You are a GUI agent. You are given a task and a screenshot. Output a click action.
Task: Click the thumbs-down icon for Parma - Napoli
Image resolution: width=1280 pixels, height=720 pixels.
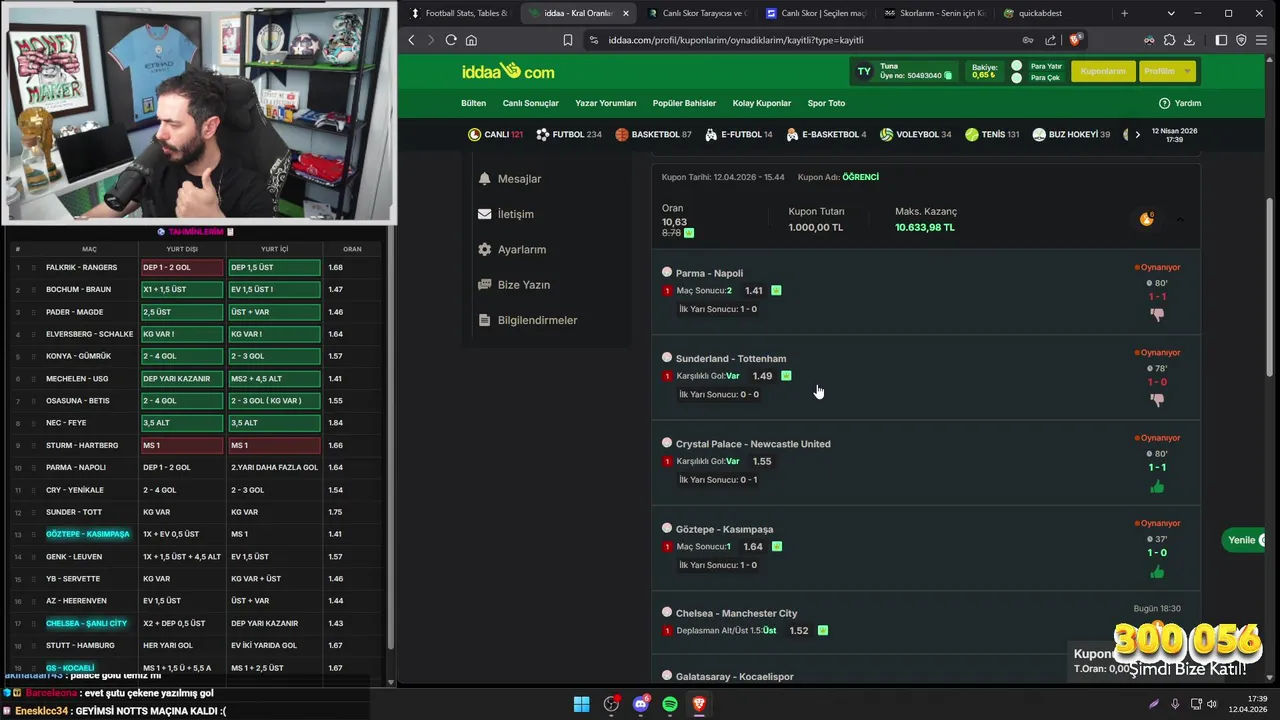click(x=1157, y=314)
